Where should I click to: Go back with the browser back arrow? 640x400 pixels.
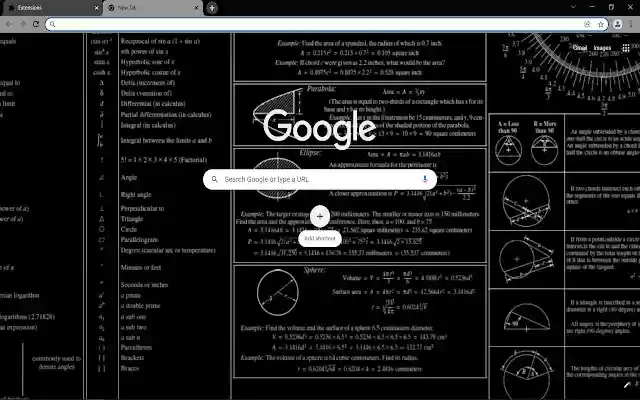coord(9,24)
